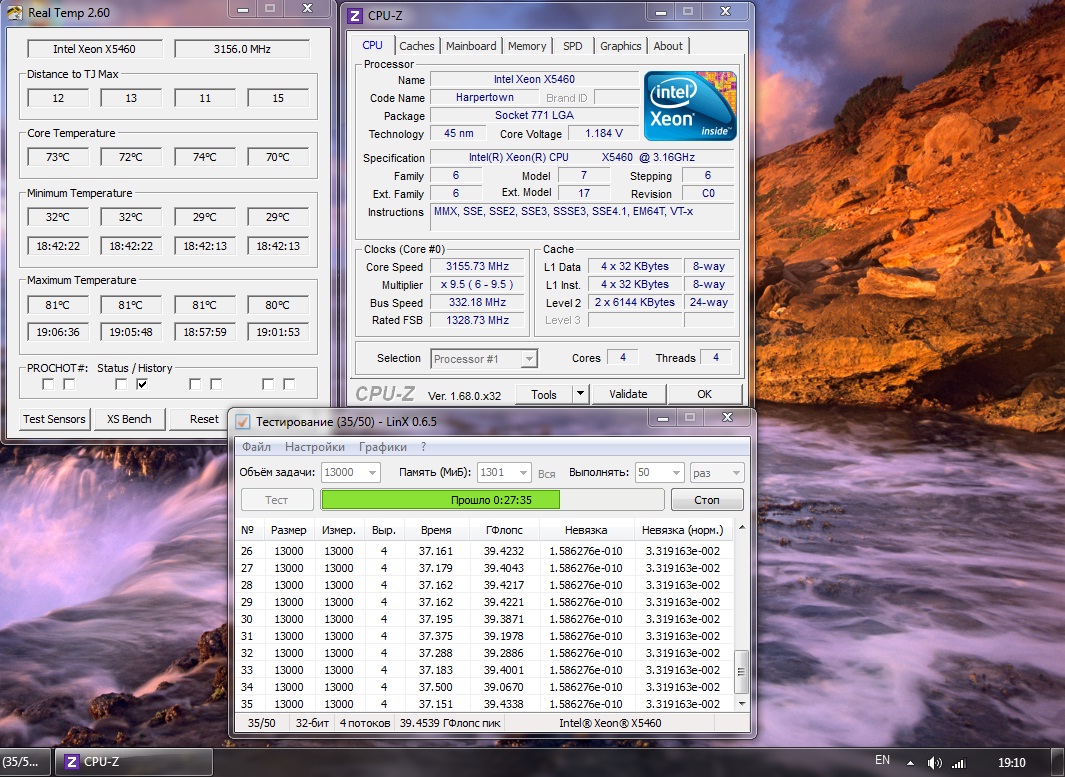
Task: Switch to the SPD tab
Action: (x=573, y=46)
